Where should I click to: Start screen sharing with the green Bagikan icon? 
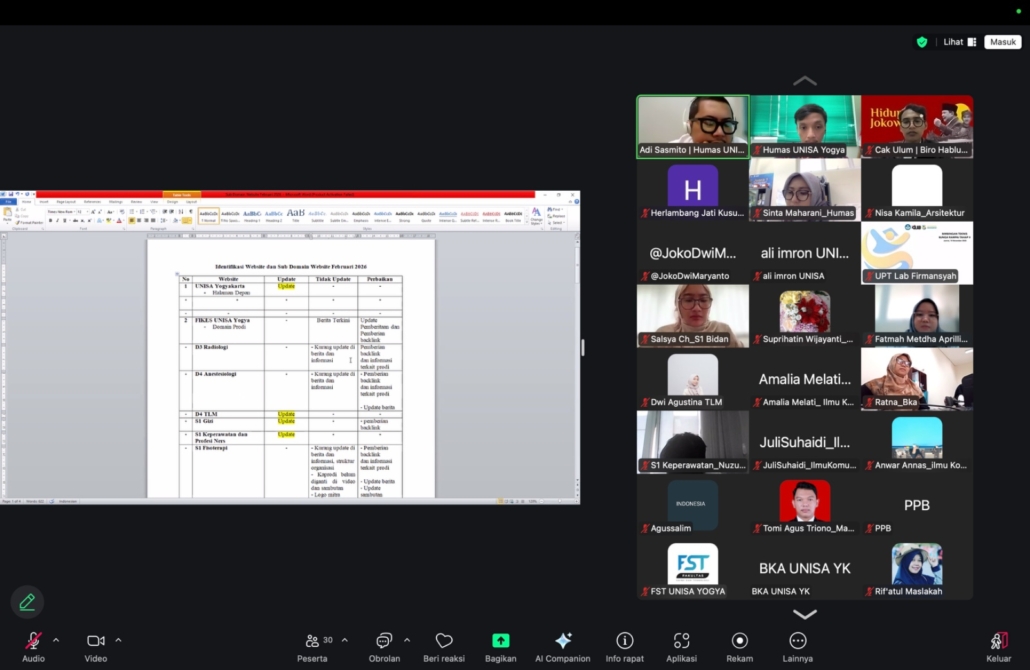pyautogui.click(x=500, y=641)
